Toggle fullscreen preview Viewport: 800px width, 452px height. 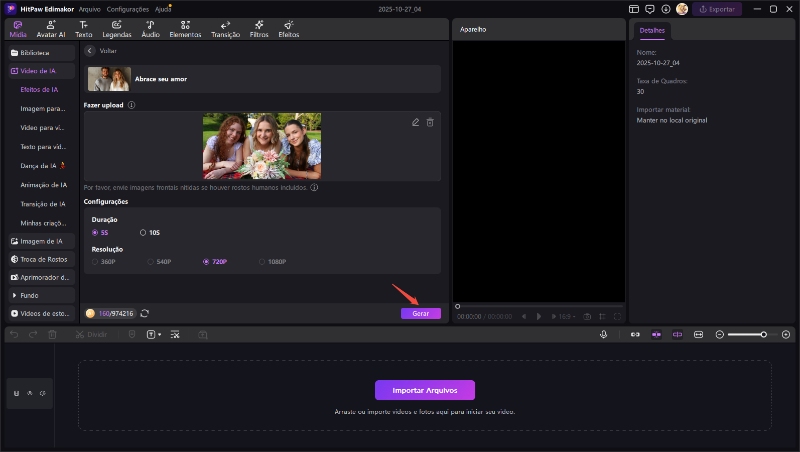[617, 316]
